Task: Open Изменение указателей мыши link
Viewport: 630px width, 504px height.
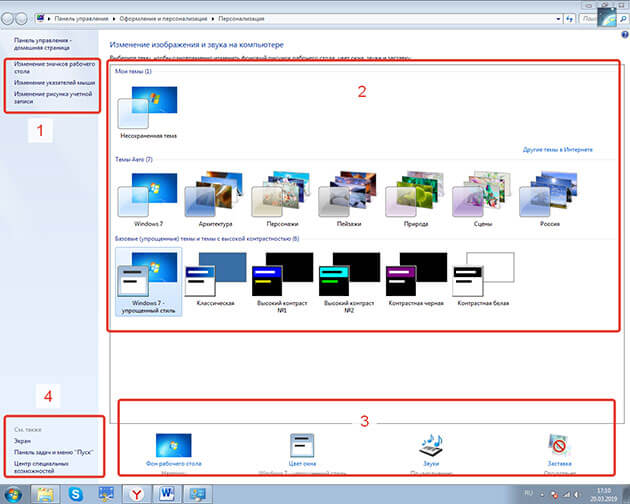Action: pos(54,82)
